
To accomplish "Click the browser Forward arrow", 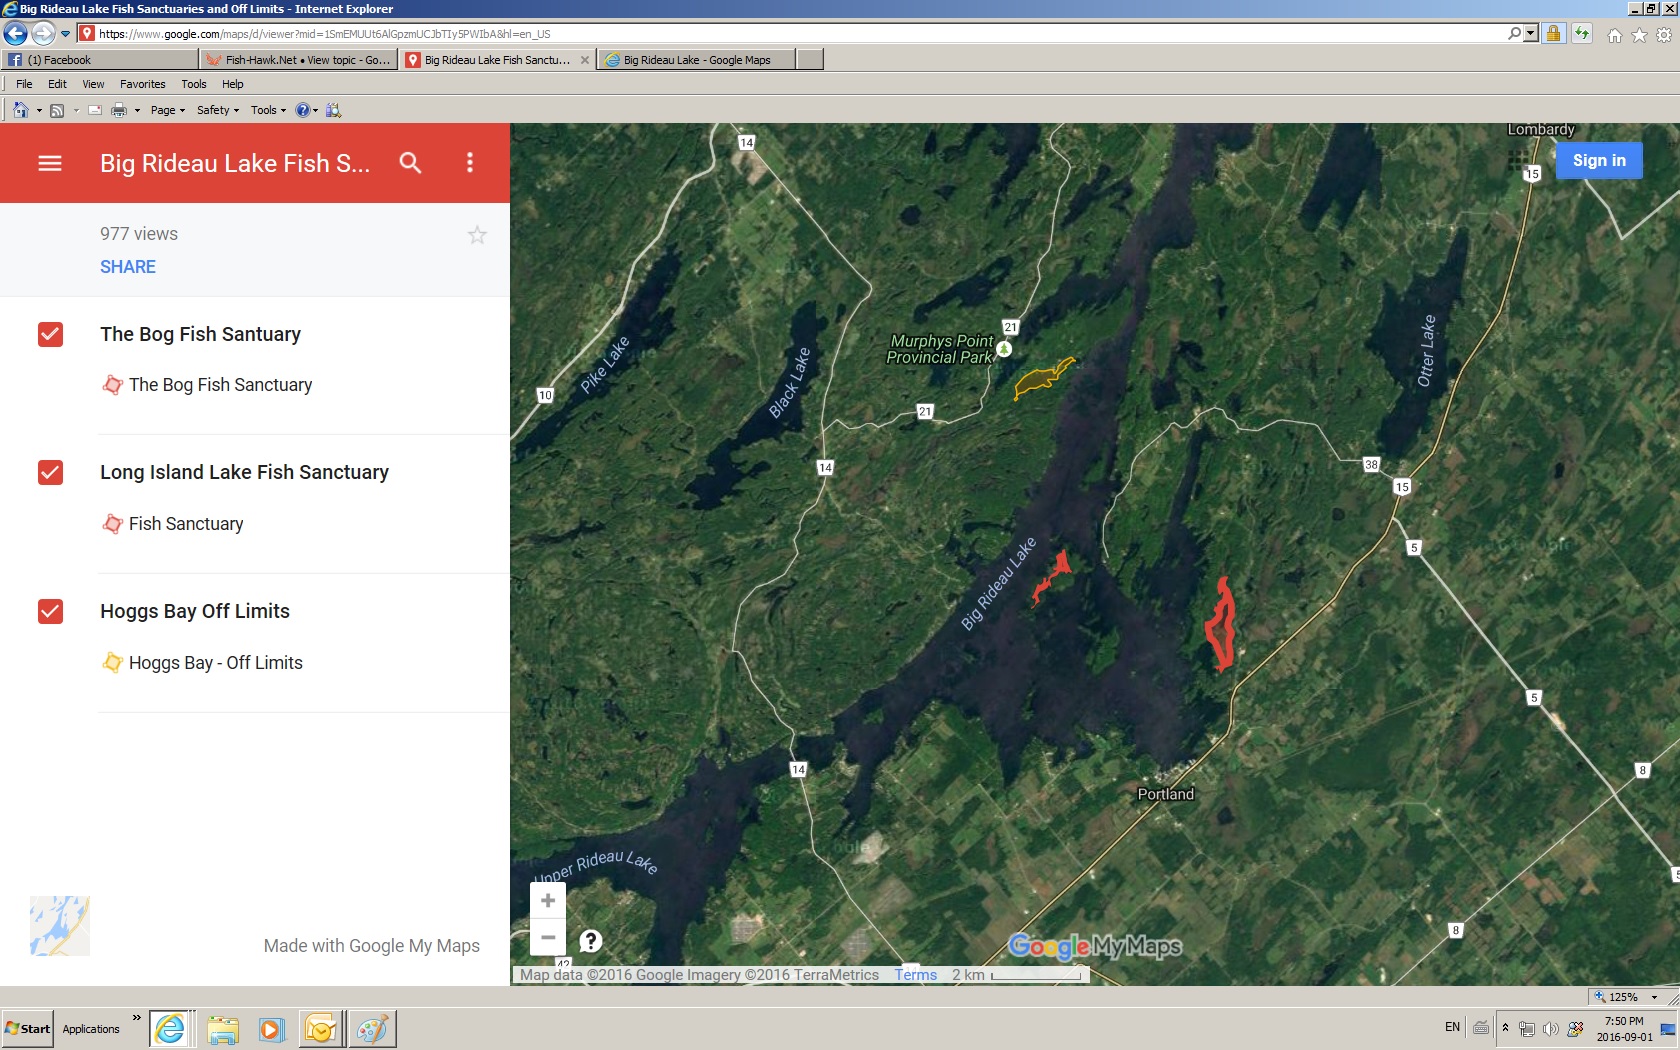I will pos(42,33).
